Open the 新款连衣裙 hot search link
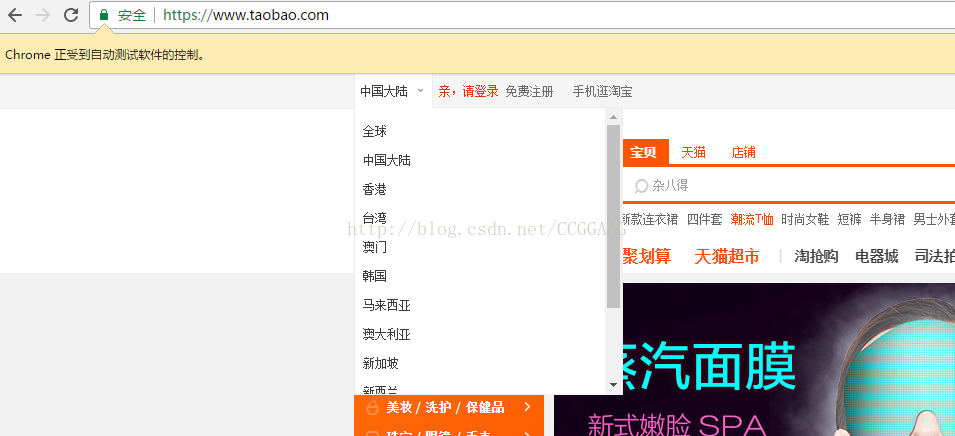 click(x=650, y=219)
